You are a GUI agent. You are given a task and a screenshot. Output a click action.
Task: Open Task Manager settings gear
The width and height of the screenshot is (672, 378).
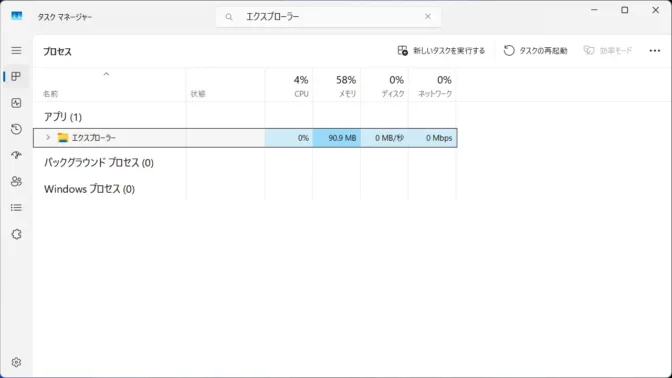tap(16, 363)
